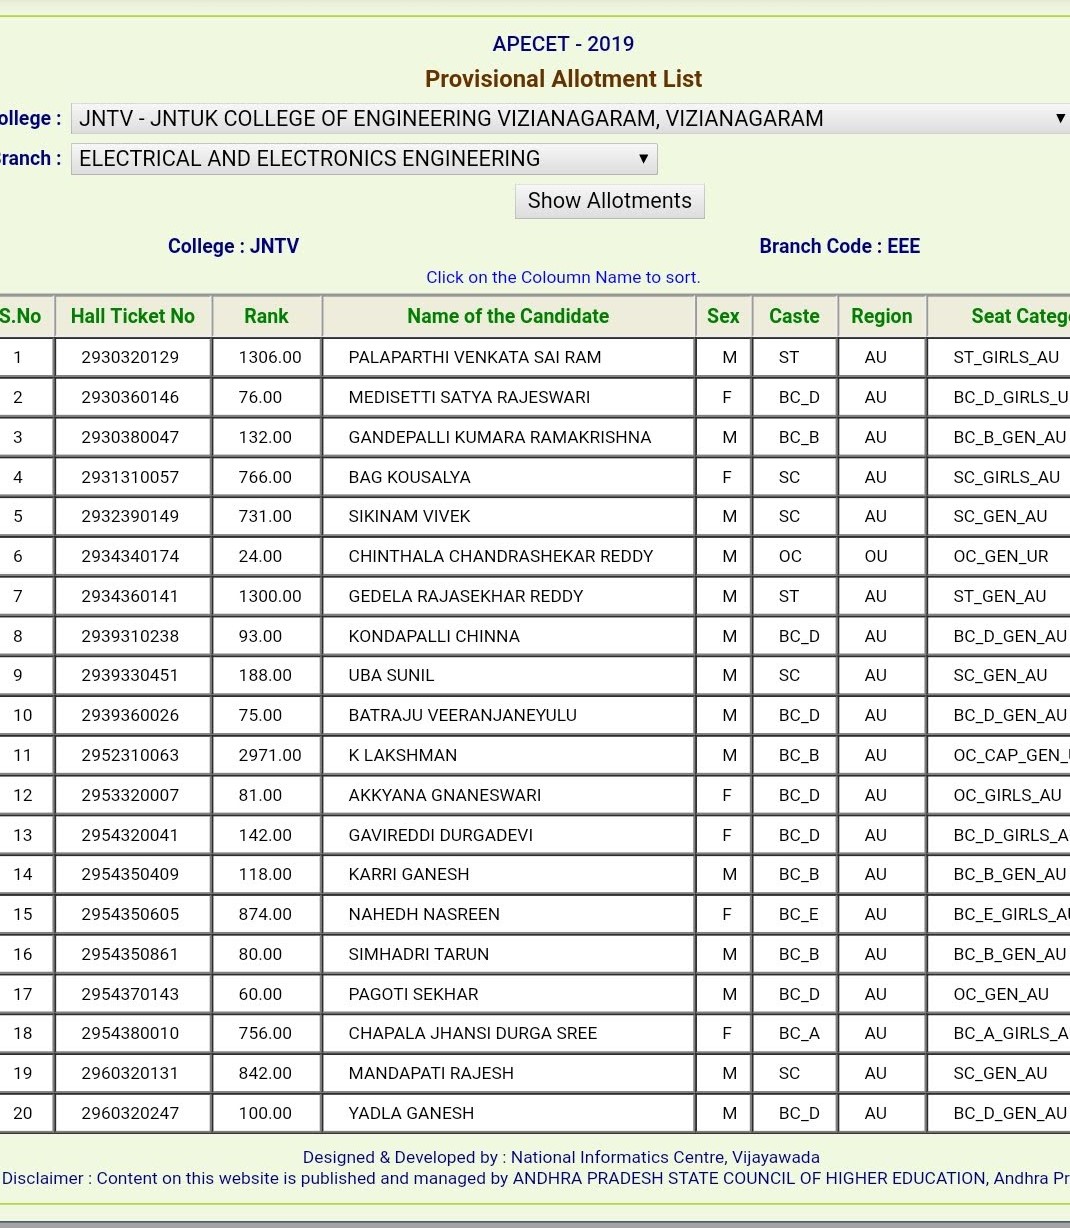The height and width of the screenshot is (1228, 1070).
Task: Select rank 1300.00 cell
Action: 266,596
